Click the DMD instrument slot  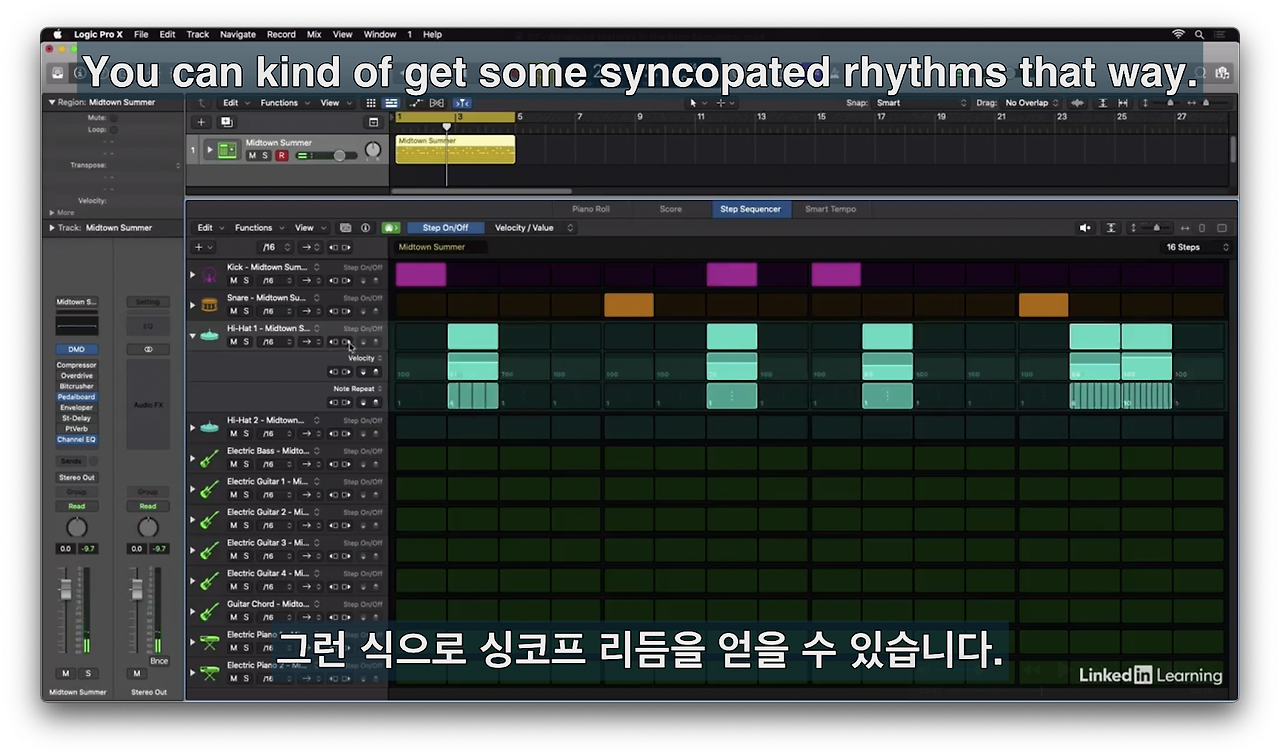click(x=76, y=349)
